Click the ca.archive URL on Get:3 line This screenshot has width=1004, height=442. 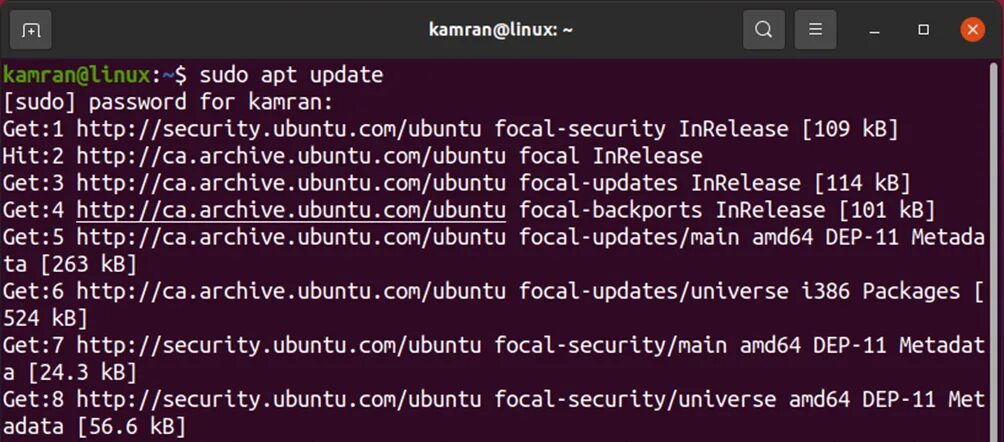click(x=291, y=183)
